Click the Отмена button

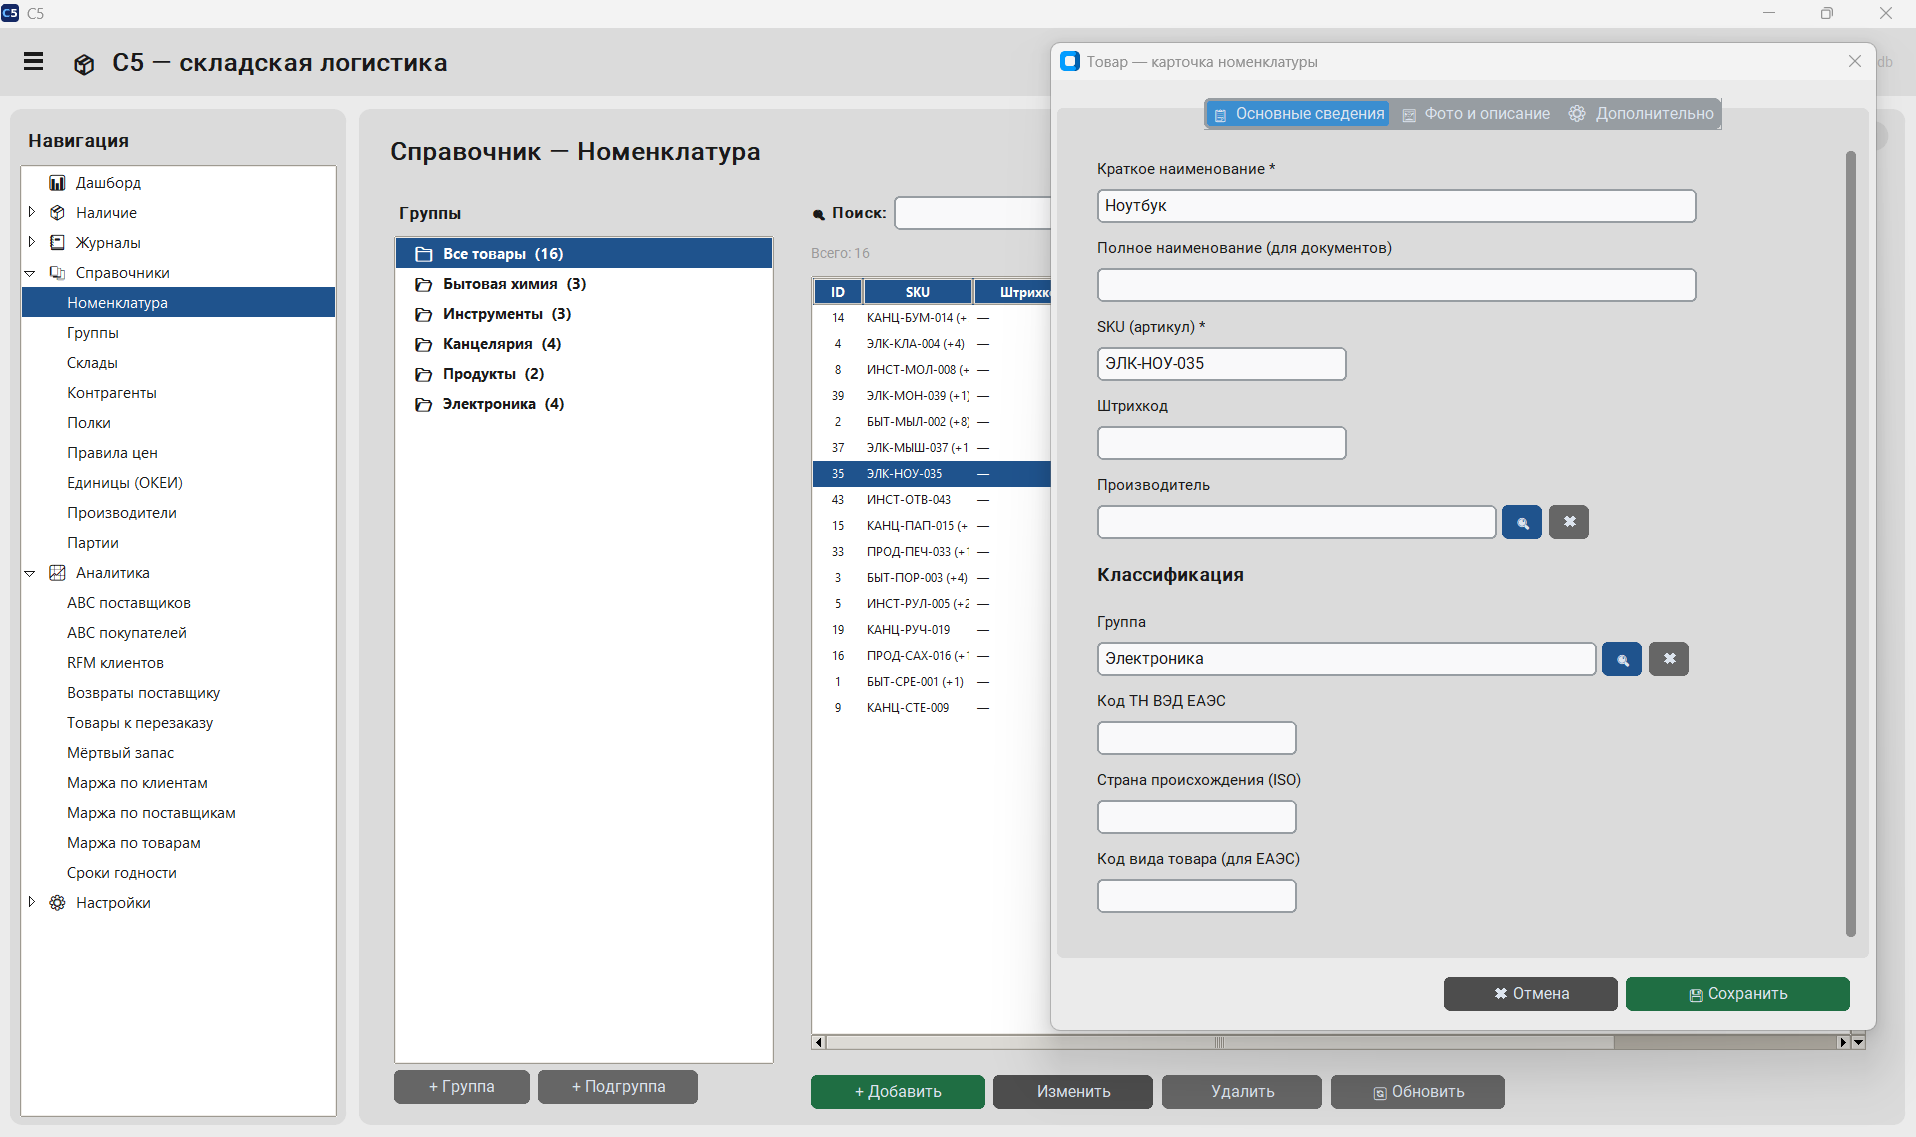point(1530,994)
